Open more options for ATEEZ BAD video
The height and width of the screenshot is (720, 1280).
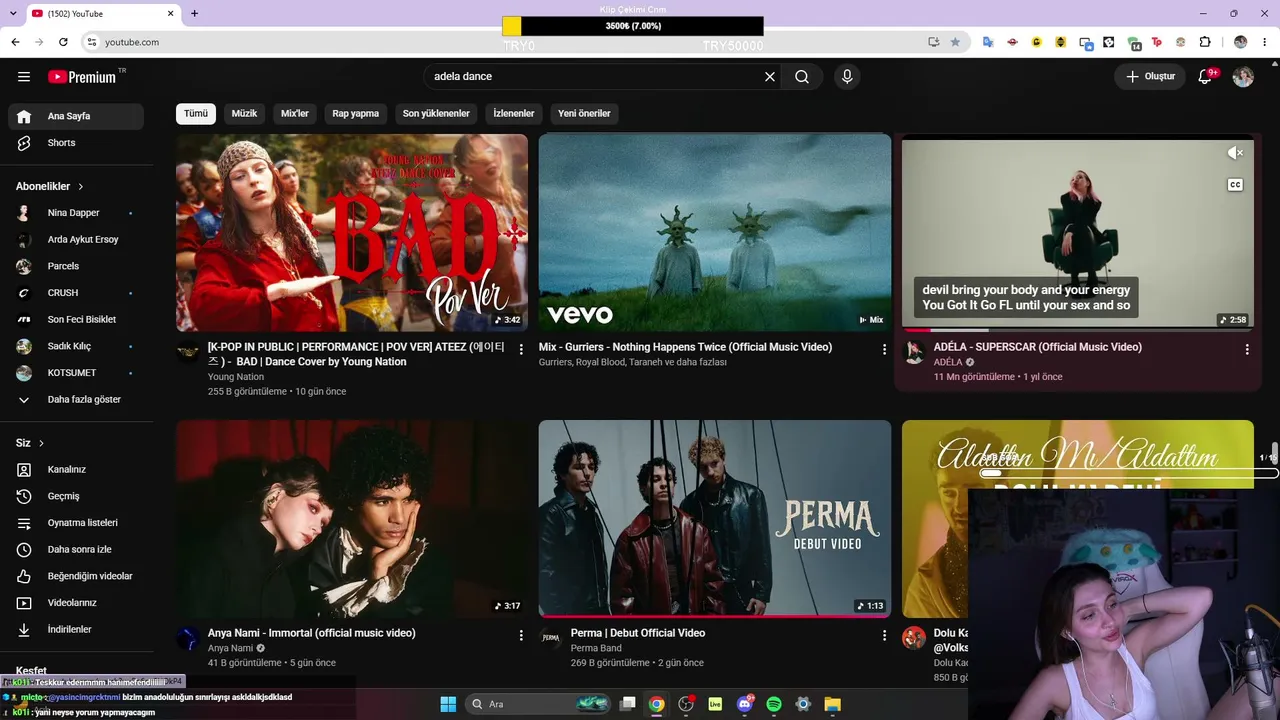[x=521, y=349]
